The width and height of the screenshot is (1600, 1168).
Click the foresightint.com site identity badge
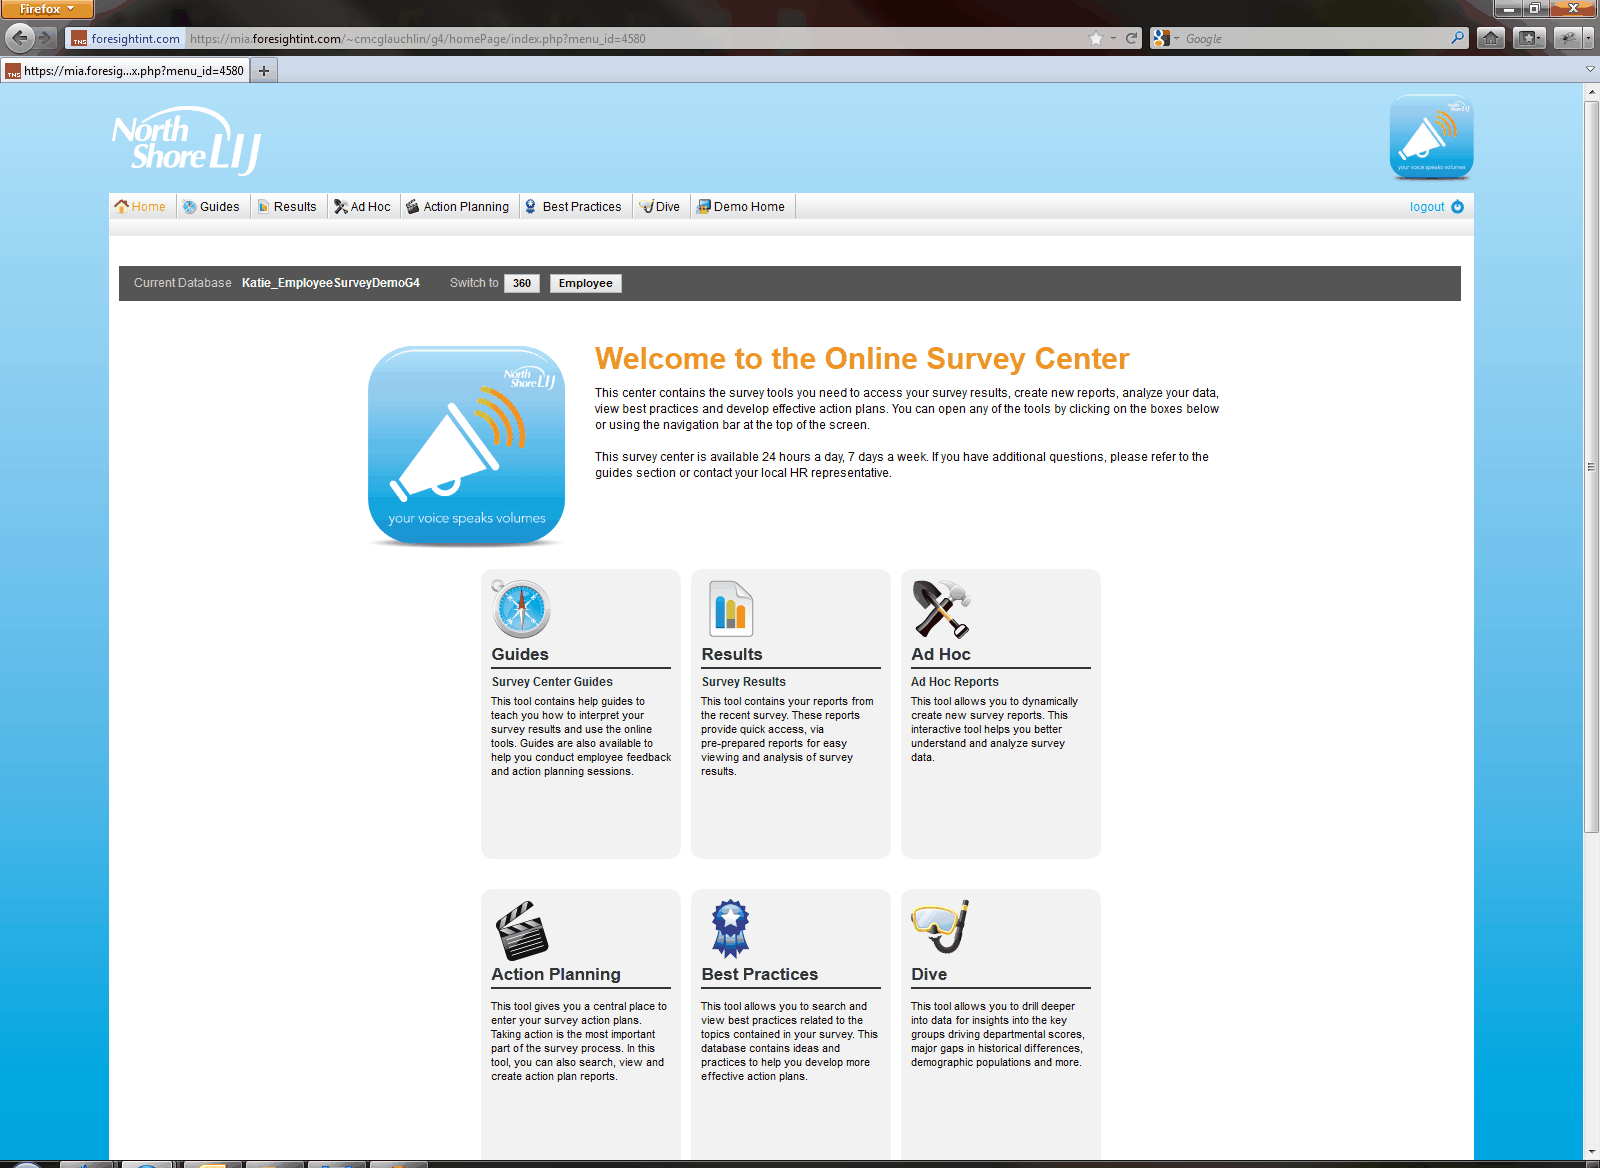click(x=126, y=39)
